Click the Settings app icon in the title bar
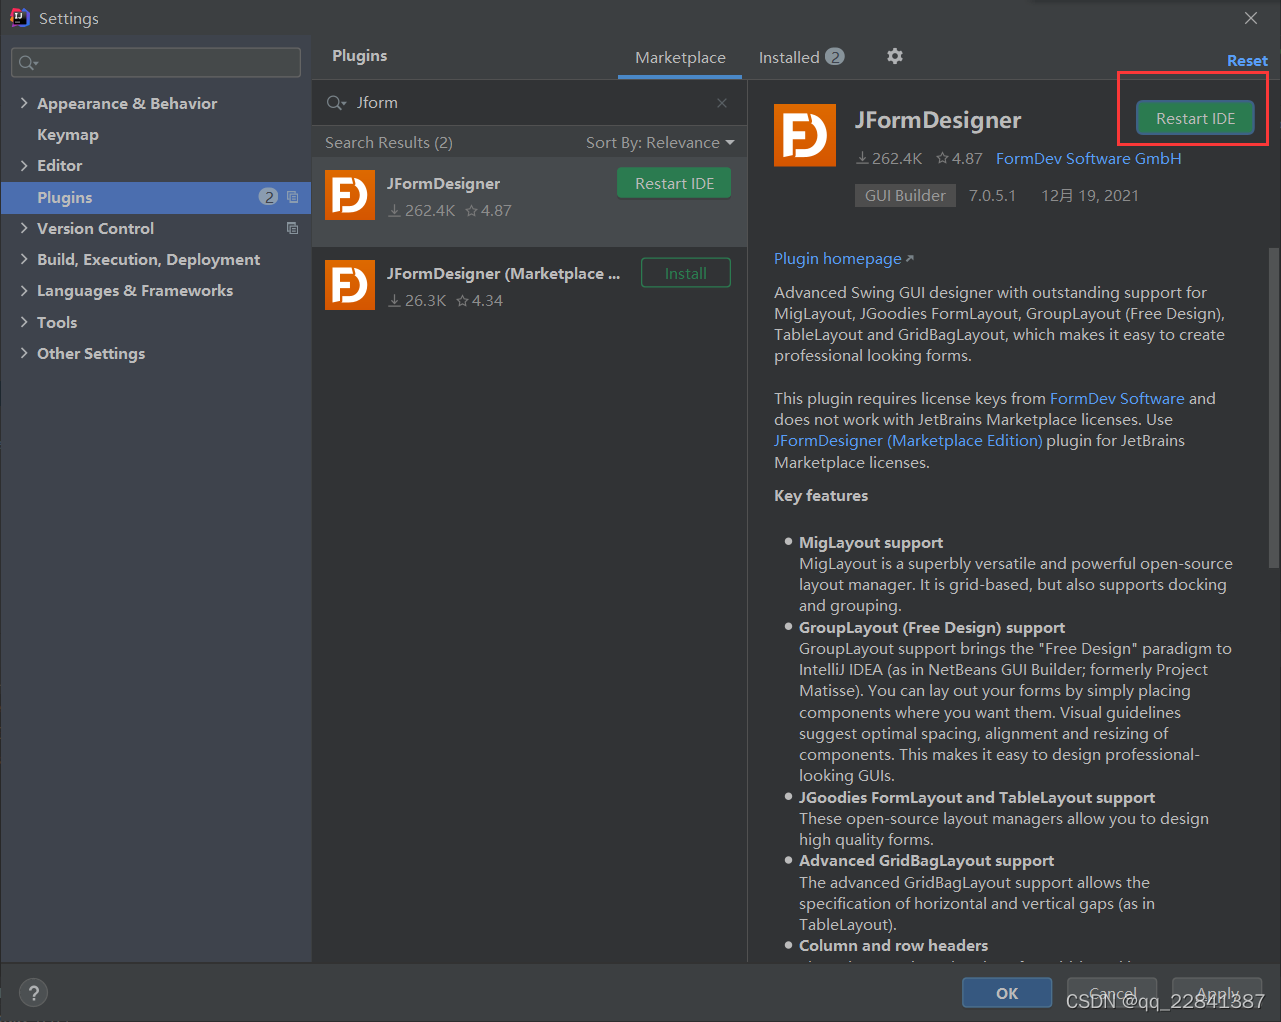The image size is (1281, 1022). 20,17
